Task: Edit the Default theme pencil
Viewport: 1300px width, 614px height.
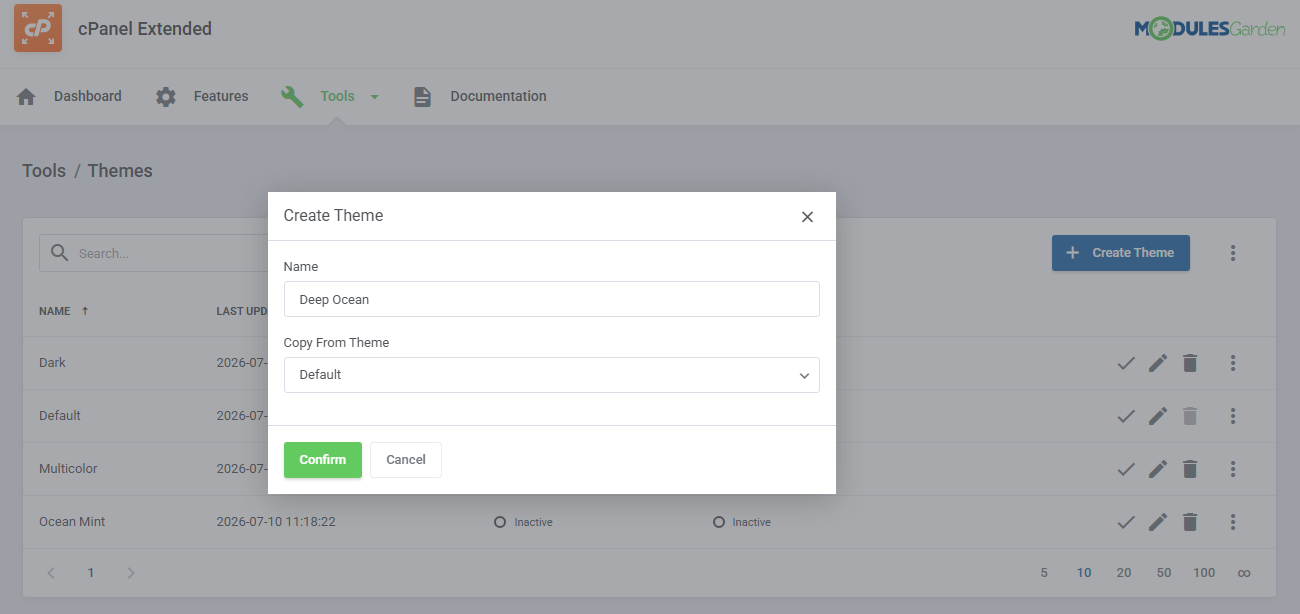Action: (1158, 416)
